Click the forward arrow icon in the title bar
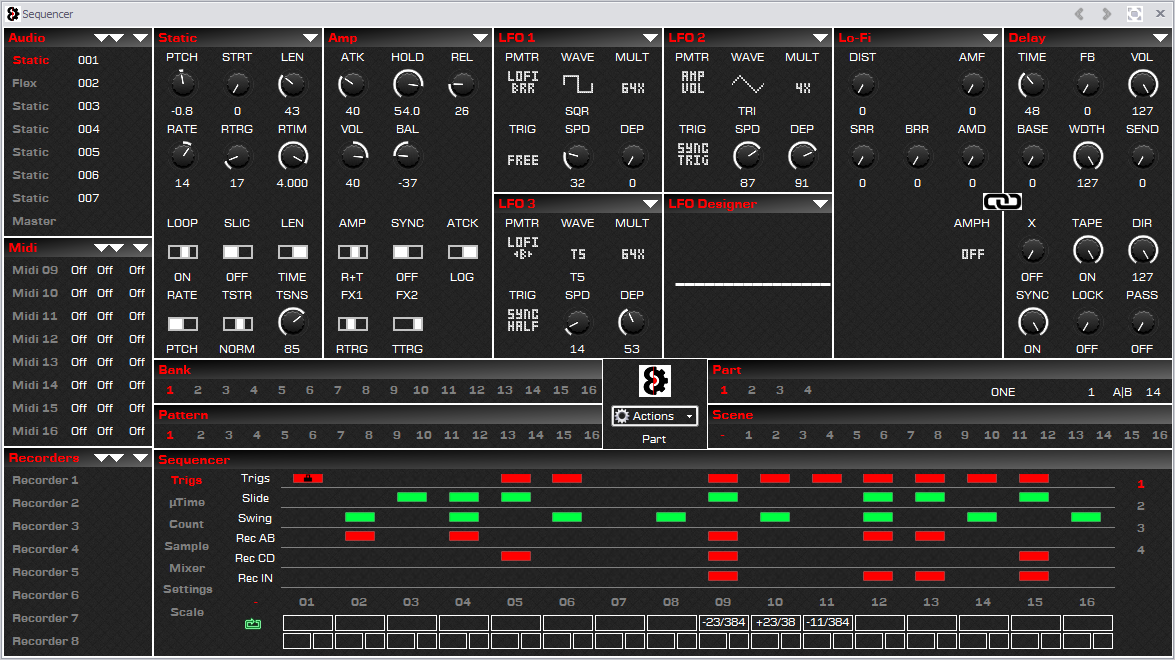Viewport: 1175px width, 660px height. pyautogui.click(x=1107, y=14)
